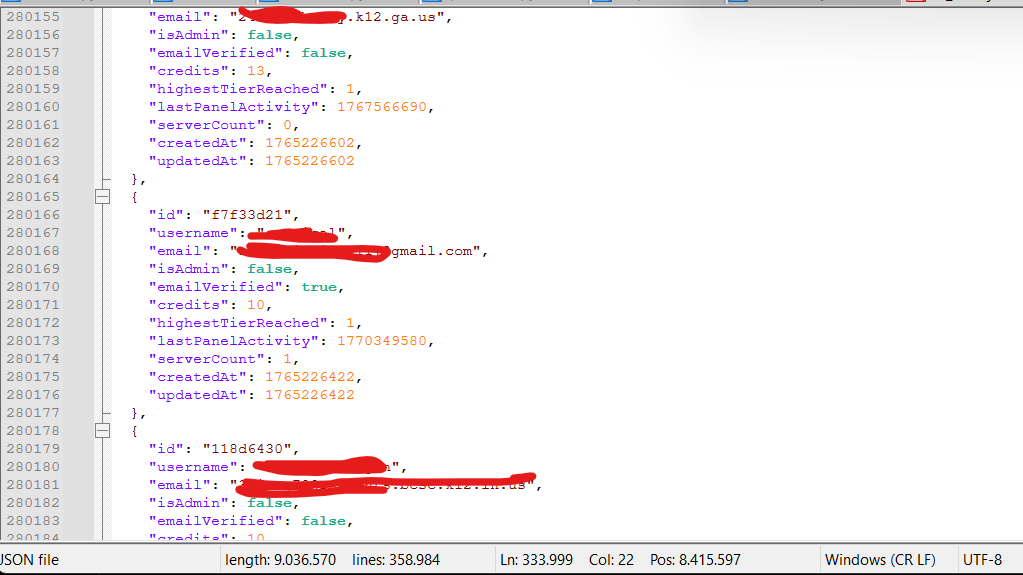1023x575 pixels.
Task: Collapse the JSON block starting at line 280165
Action: 102,197
